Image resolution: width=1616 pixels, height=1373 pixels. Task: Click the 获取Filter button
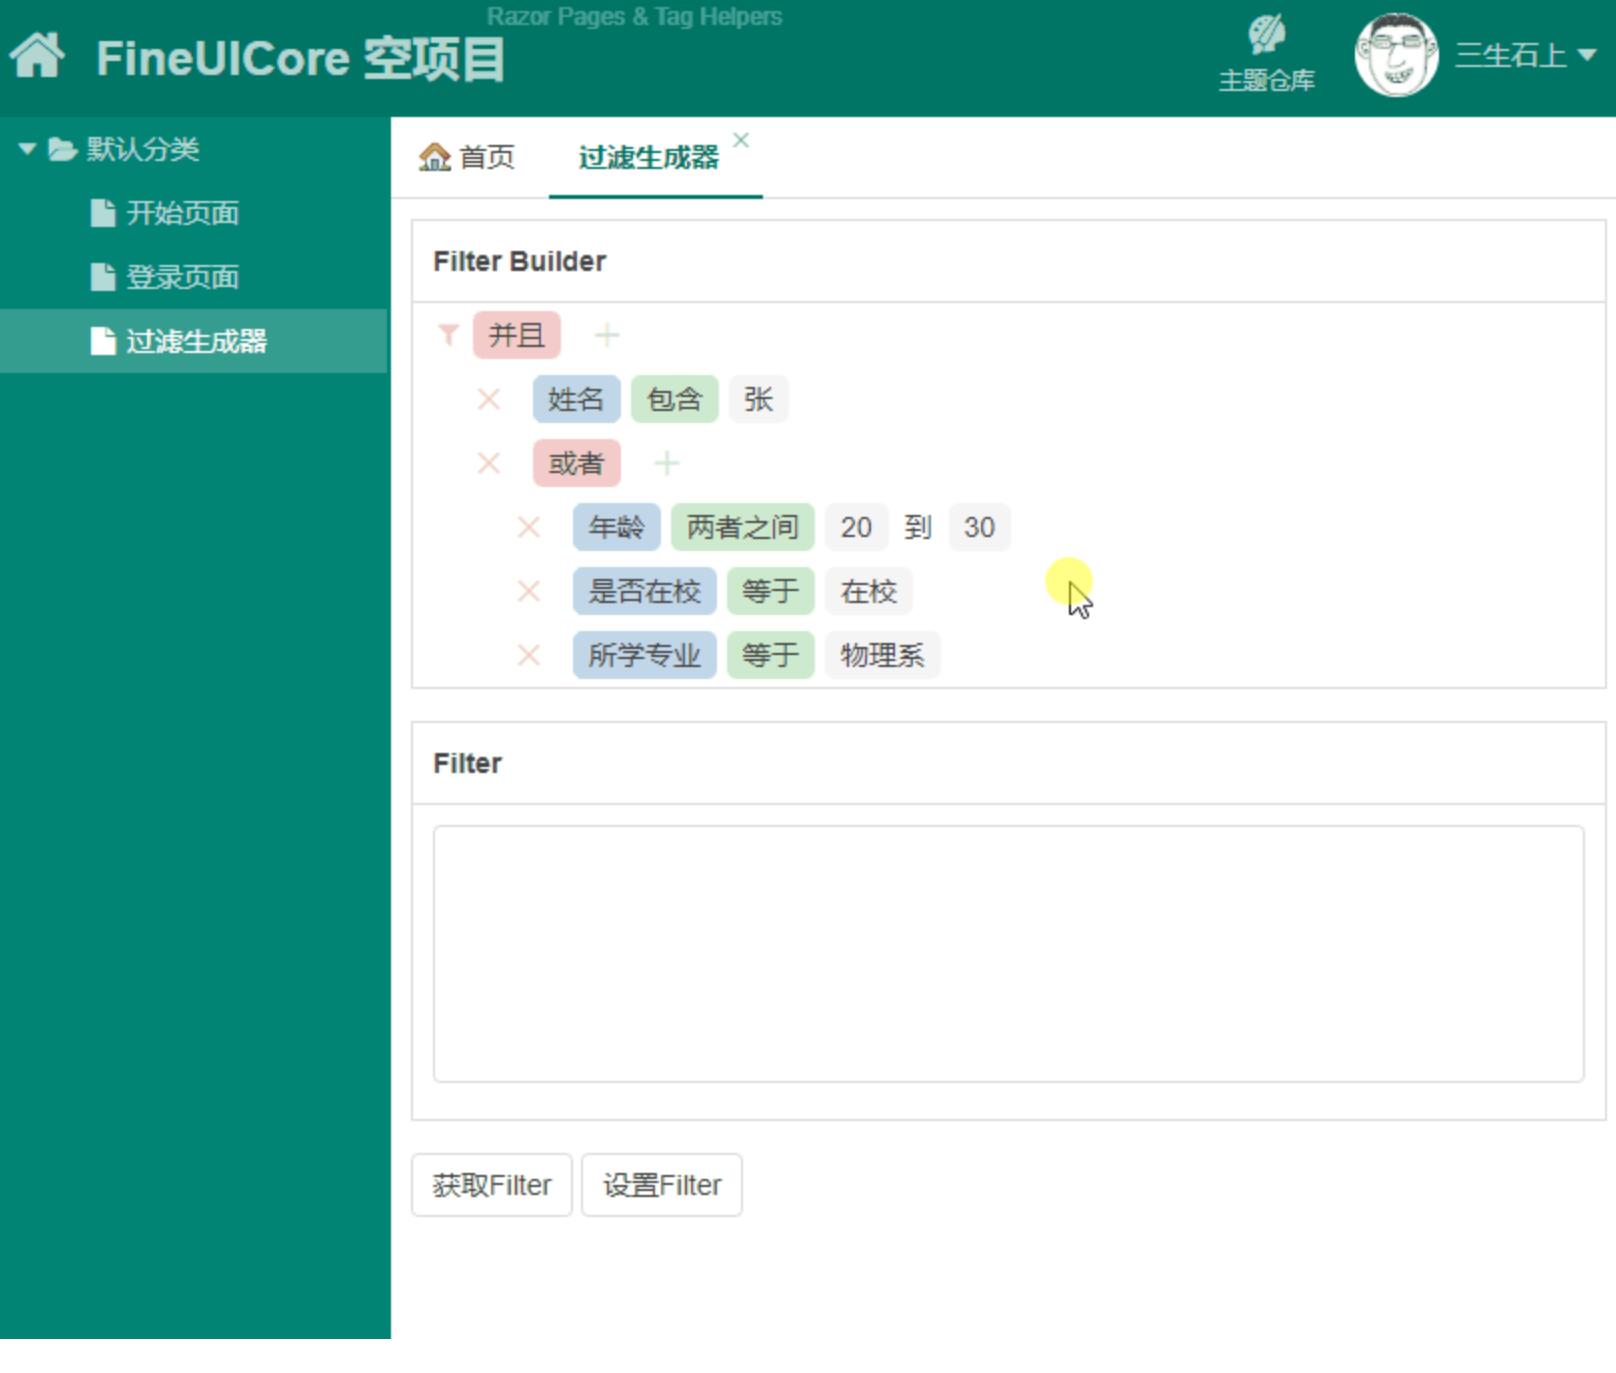tap(492, 1185)
